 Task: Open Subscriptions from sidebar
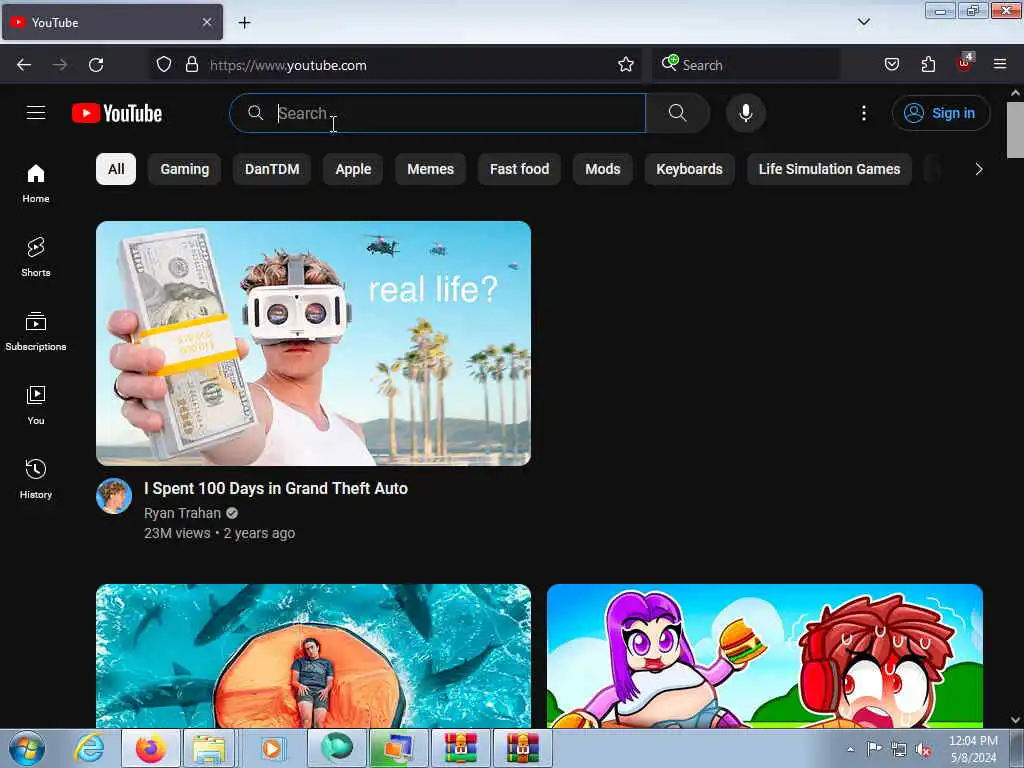(x=36, y=331)
